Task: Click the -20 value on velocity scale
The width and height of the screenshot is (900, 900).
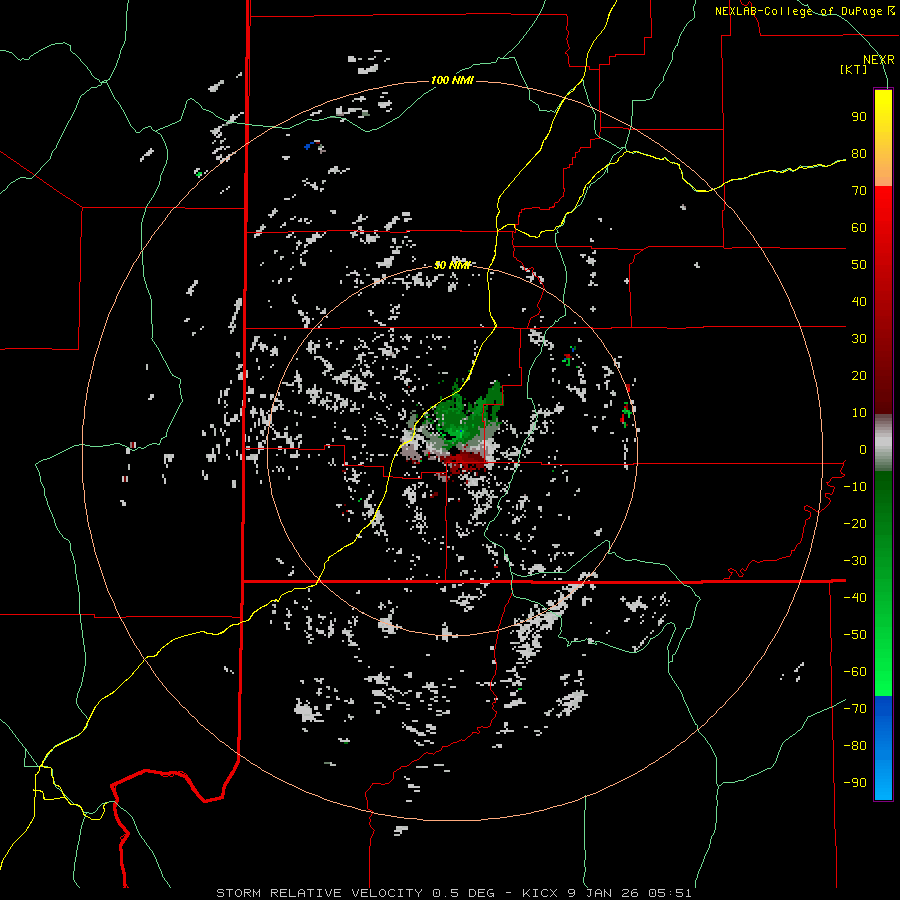Action: (x=855, y=524)
